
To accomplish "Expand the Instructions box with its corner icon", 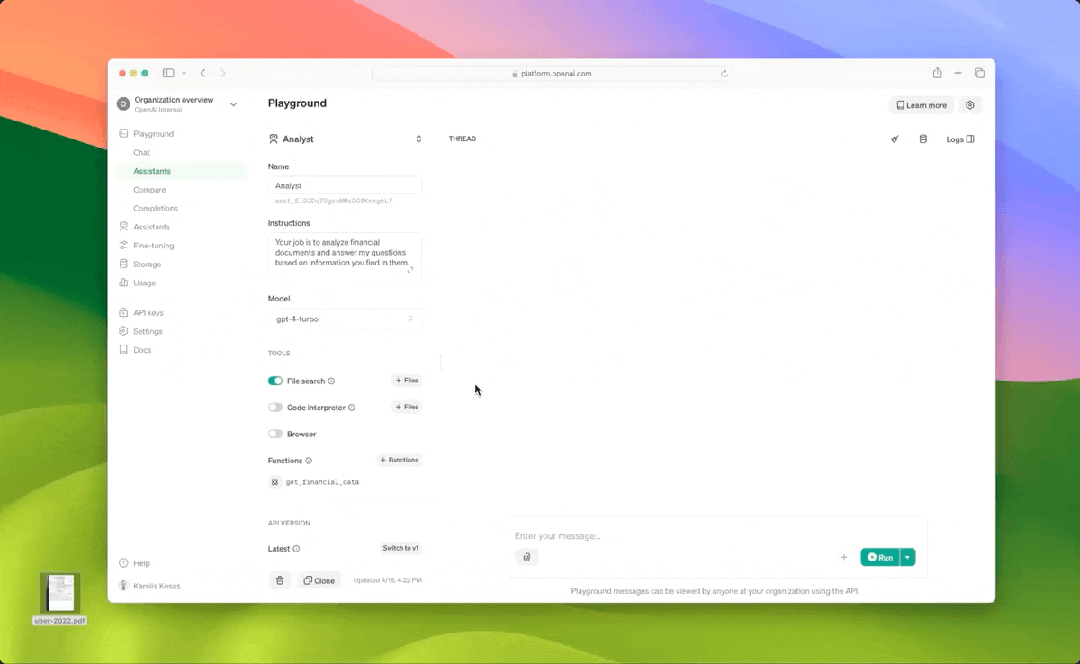I will point(411,269).
